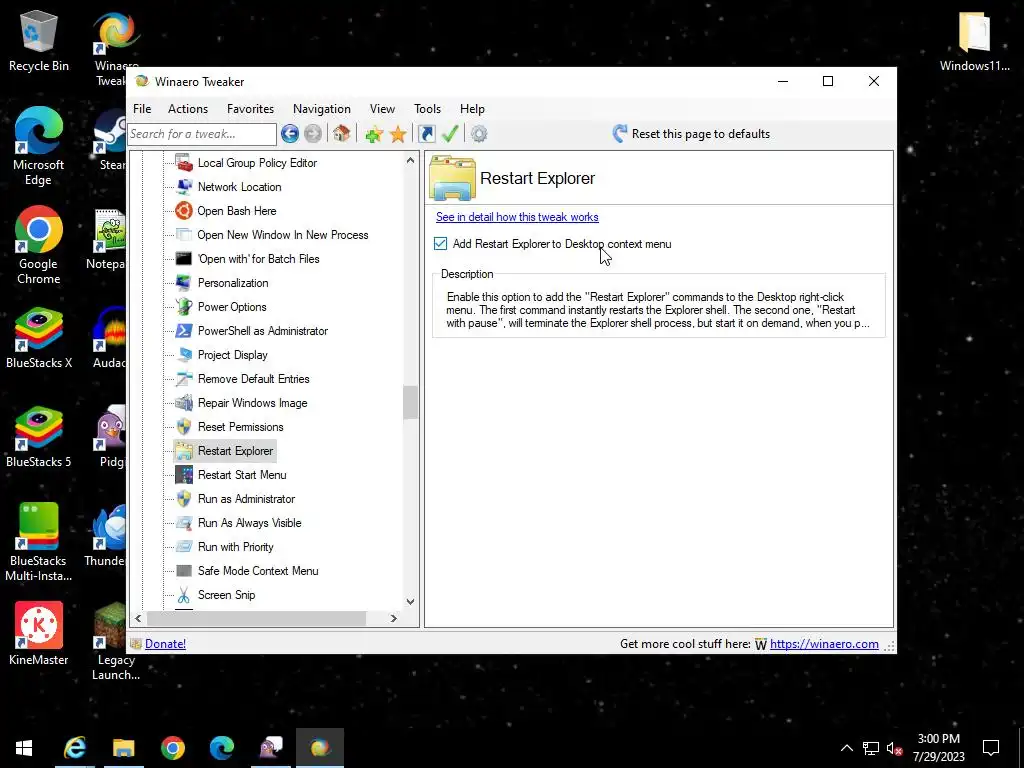Click the Search for a tweak field
The height and width of the screenshot is (768, 1024).
click(202, 134)
